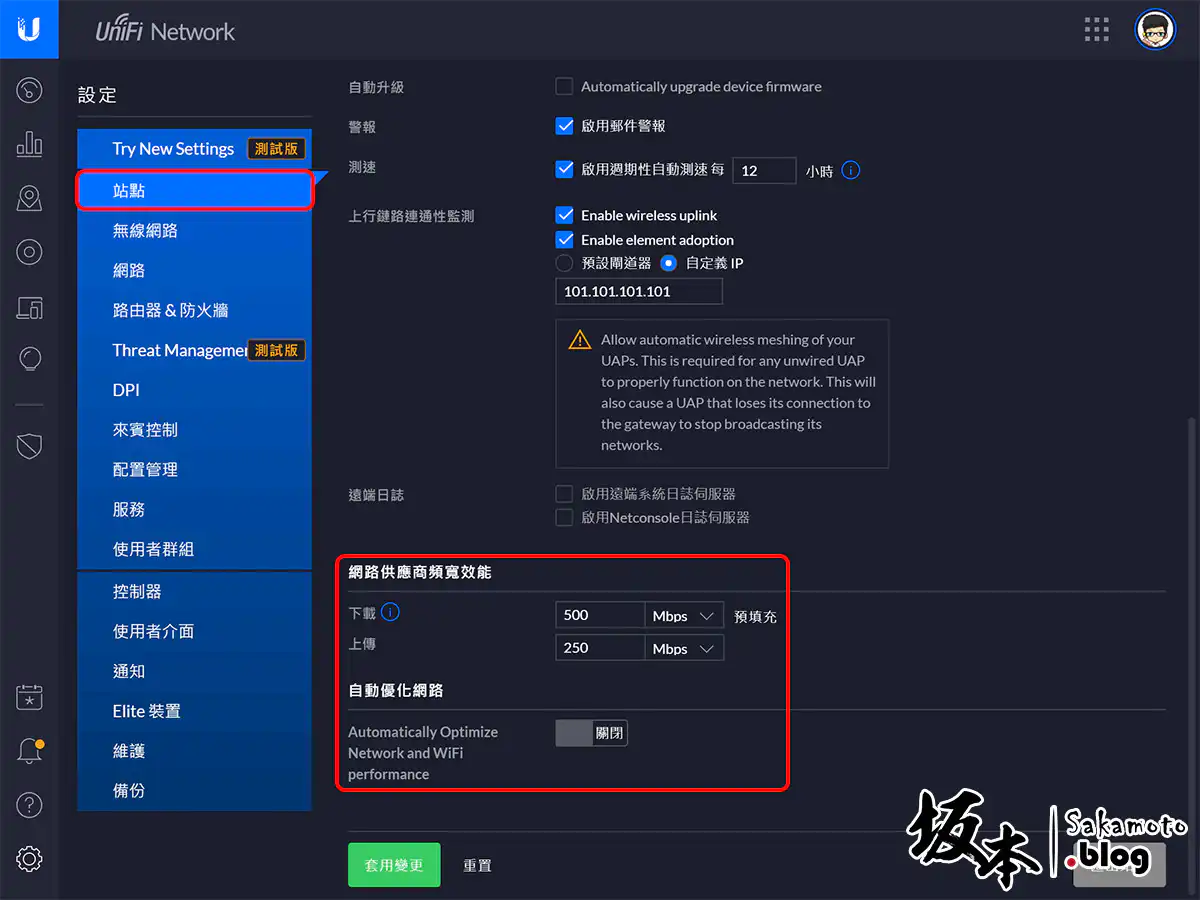
Task: Open the Settings gear icon
Action: pos(29,858)
